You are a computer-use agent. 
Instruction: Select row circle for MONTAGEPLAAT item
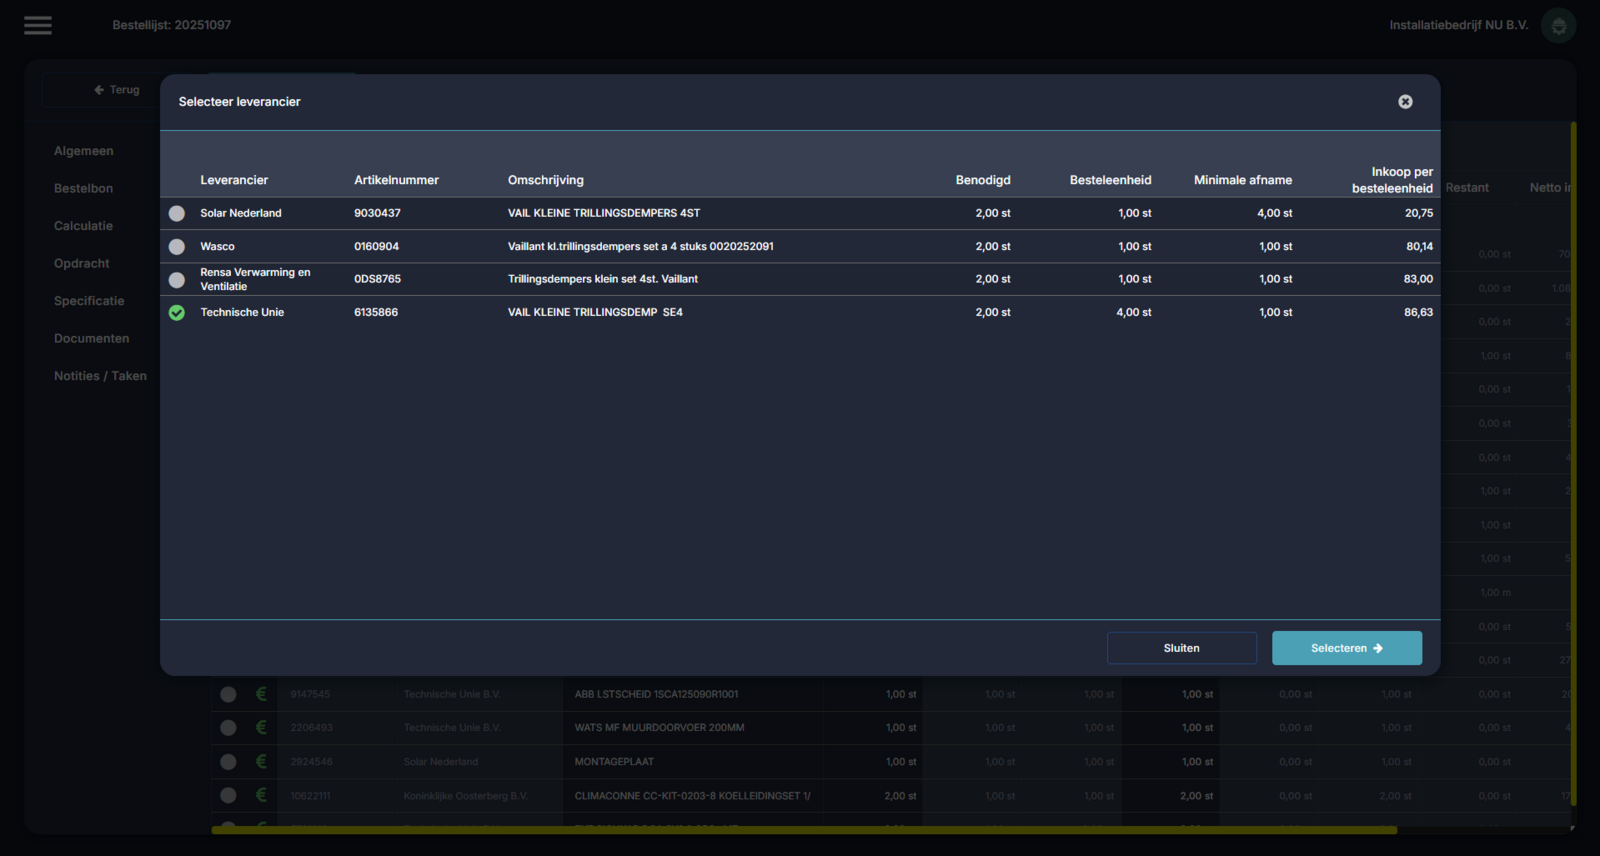(x=228, y=762)
